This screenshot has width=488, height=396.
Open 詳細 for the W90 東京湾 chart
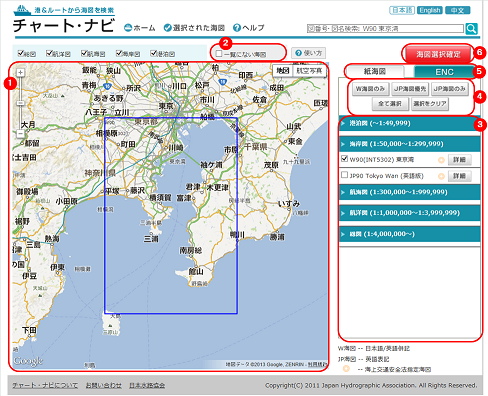[x=459, y=160]
